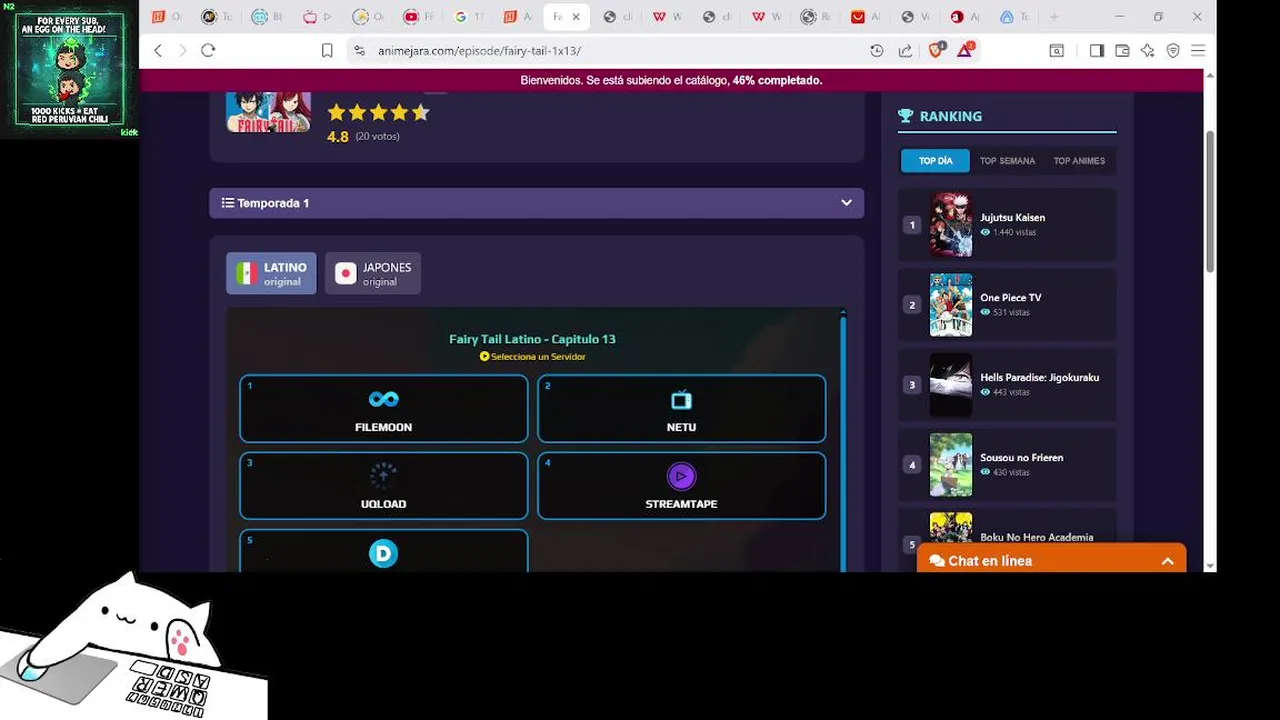The image size is (1280, 720).
Task: Open the Jujutsu Kaisen ranking thumbnail
Action: [x=951, y=225]
